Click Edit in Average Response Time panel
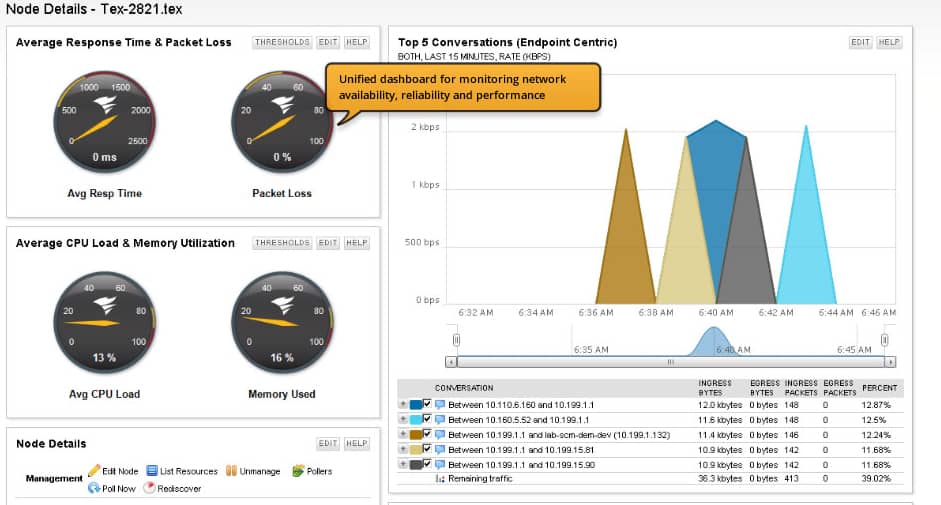Screen dimensions: 941x505 (x=328, y=42)
